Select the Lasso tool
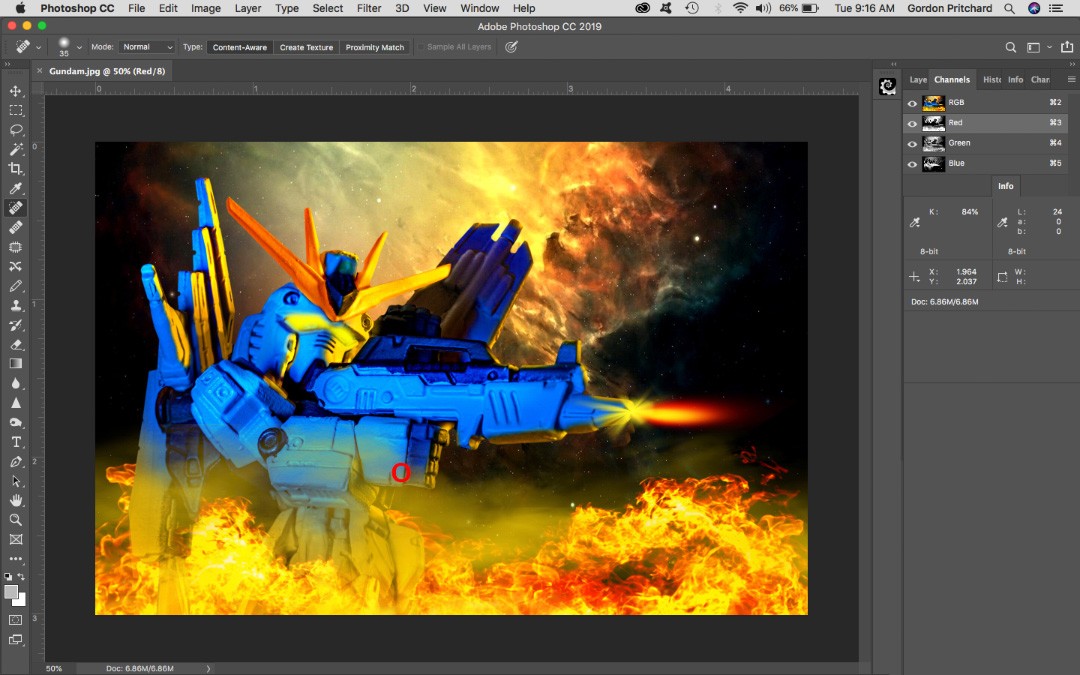The width and height of the screenshot is (1080, 675). coord(16,129)
